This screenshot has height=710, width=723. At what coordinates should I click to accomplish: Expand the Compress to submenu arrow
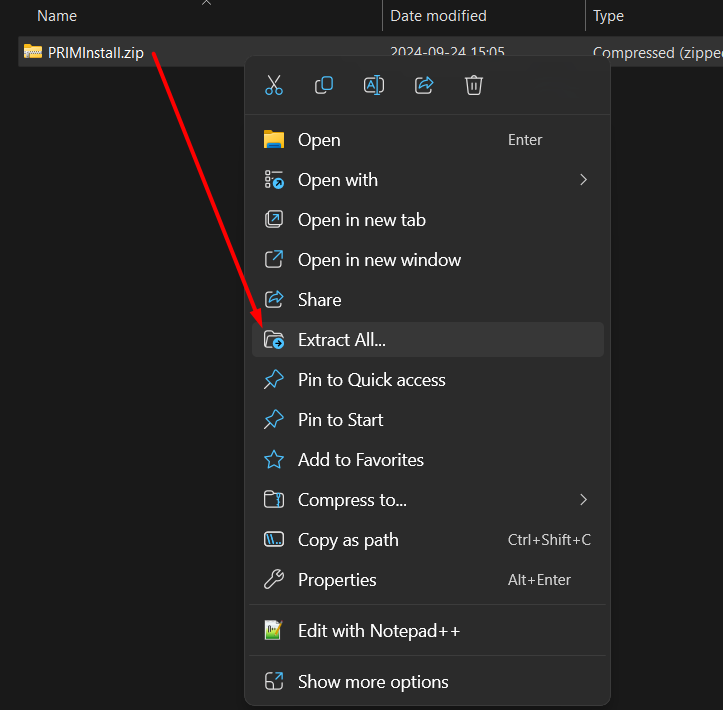pos(584,500)
